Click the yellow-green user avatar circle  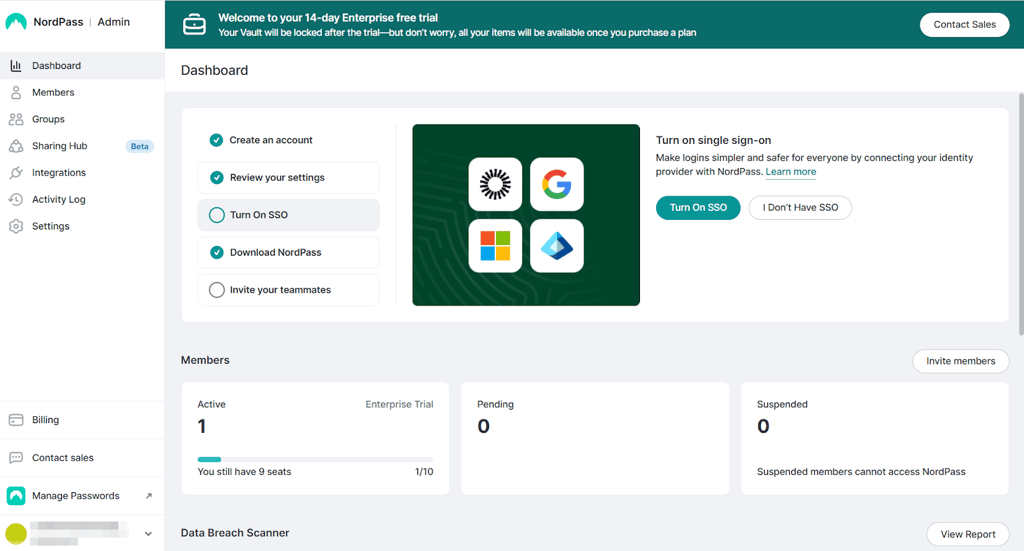[x=16, y=534]
